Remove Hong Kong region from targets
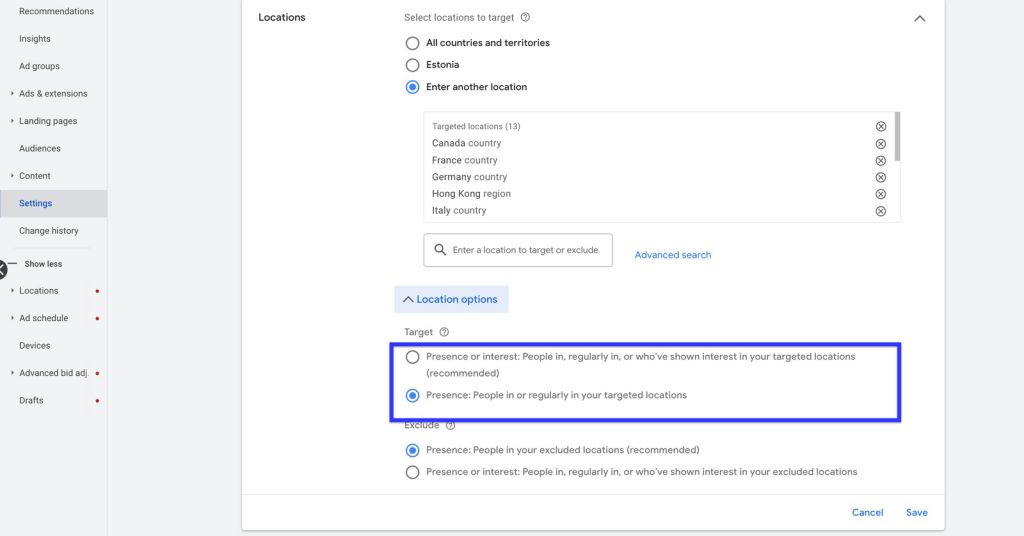1024x536 pixels. 880,194
